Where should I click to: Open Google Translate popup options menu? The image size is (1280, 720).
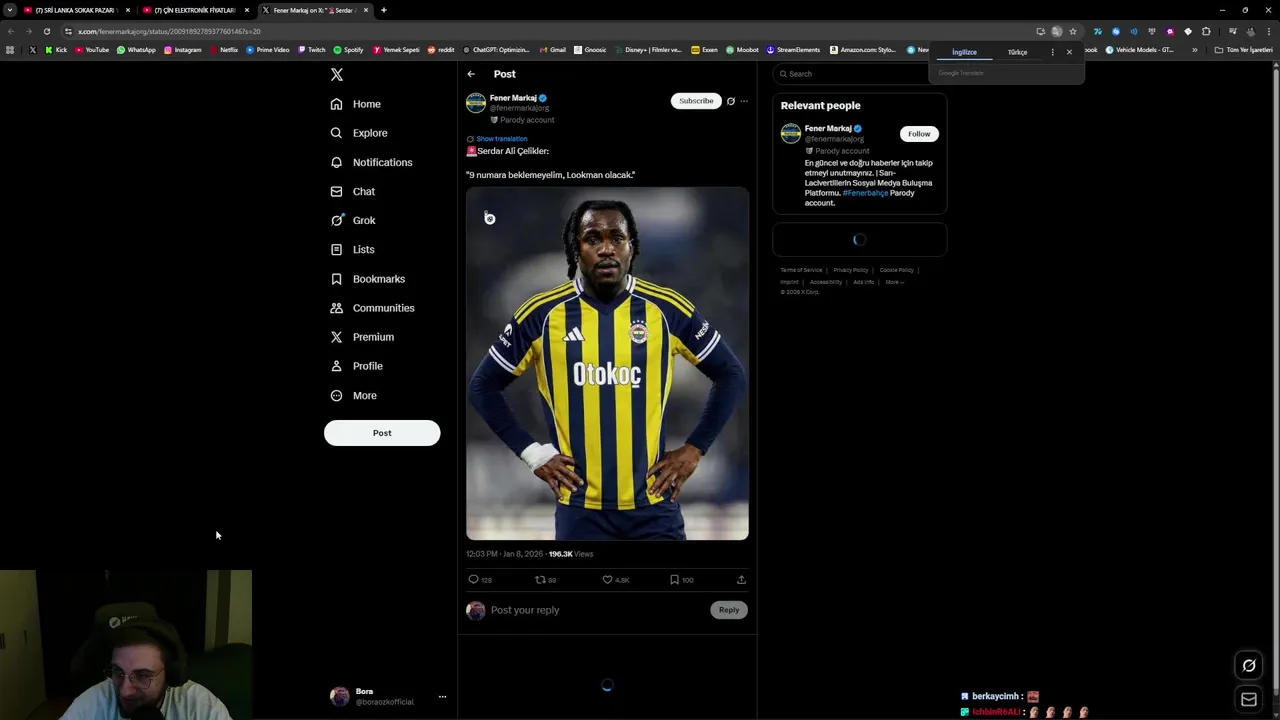click(x=1052, y=52)
